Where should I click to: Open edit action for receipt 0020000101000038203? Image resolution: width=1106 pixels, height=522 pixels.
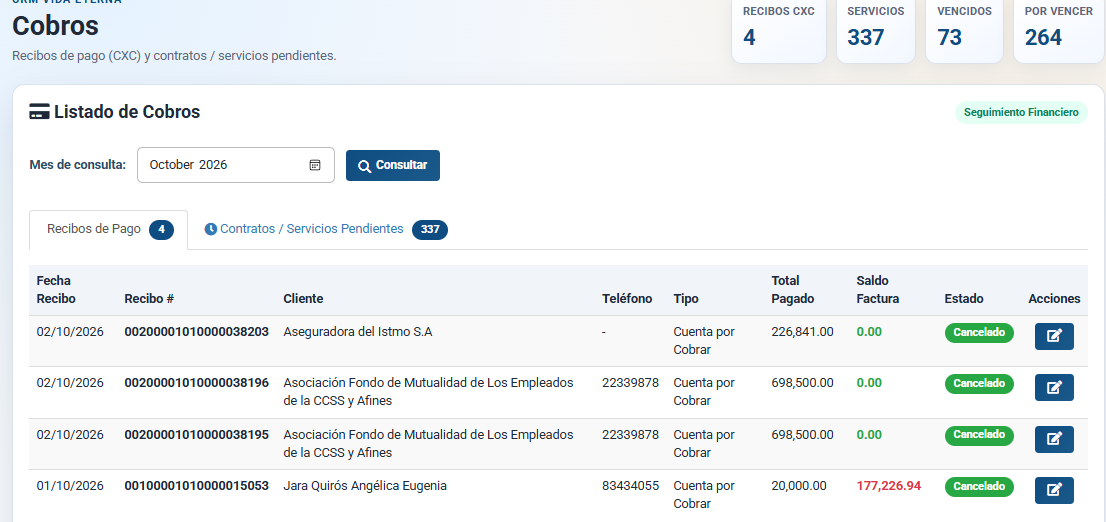pyautogui.click(x=1054, y=336)
